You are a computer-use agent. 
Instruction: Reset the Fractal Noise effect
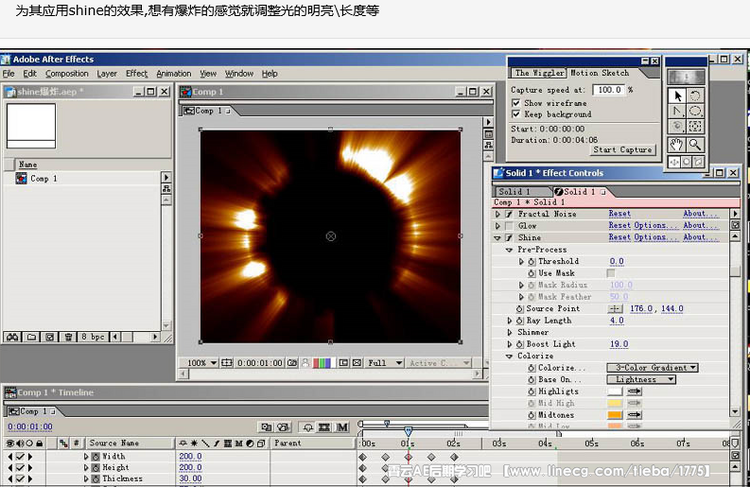tap(619, 214)
